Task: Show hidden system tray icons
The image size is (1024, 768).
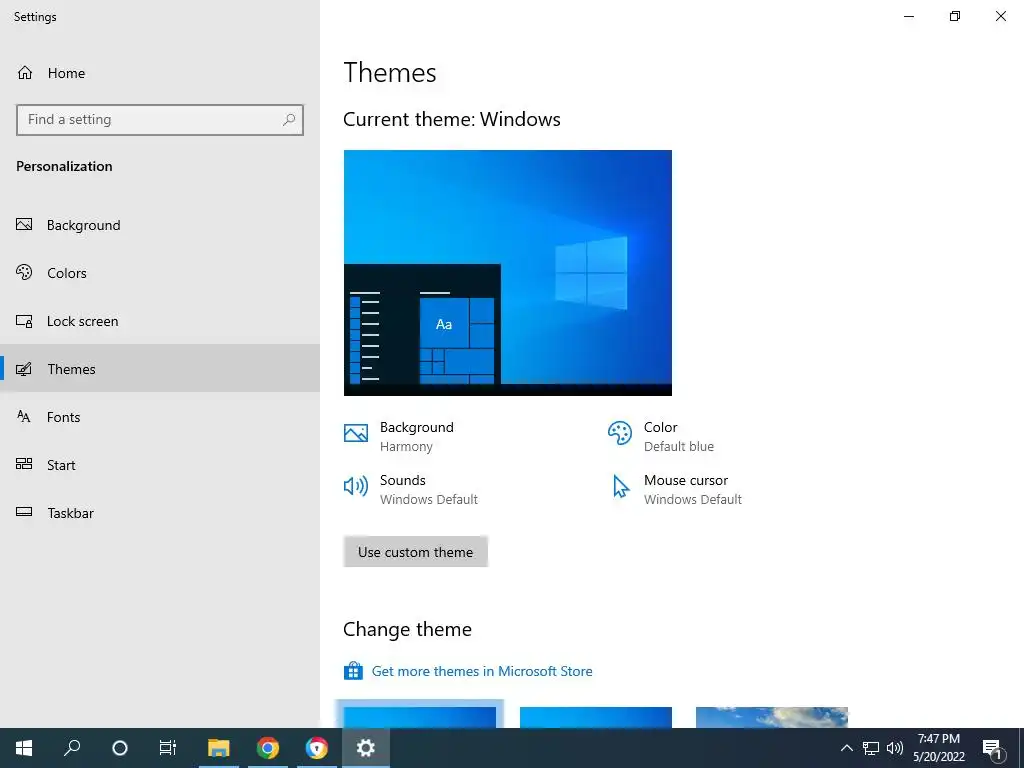Action: pyautogui.click(x=846, y=748)
